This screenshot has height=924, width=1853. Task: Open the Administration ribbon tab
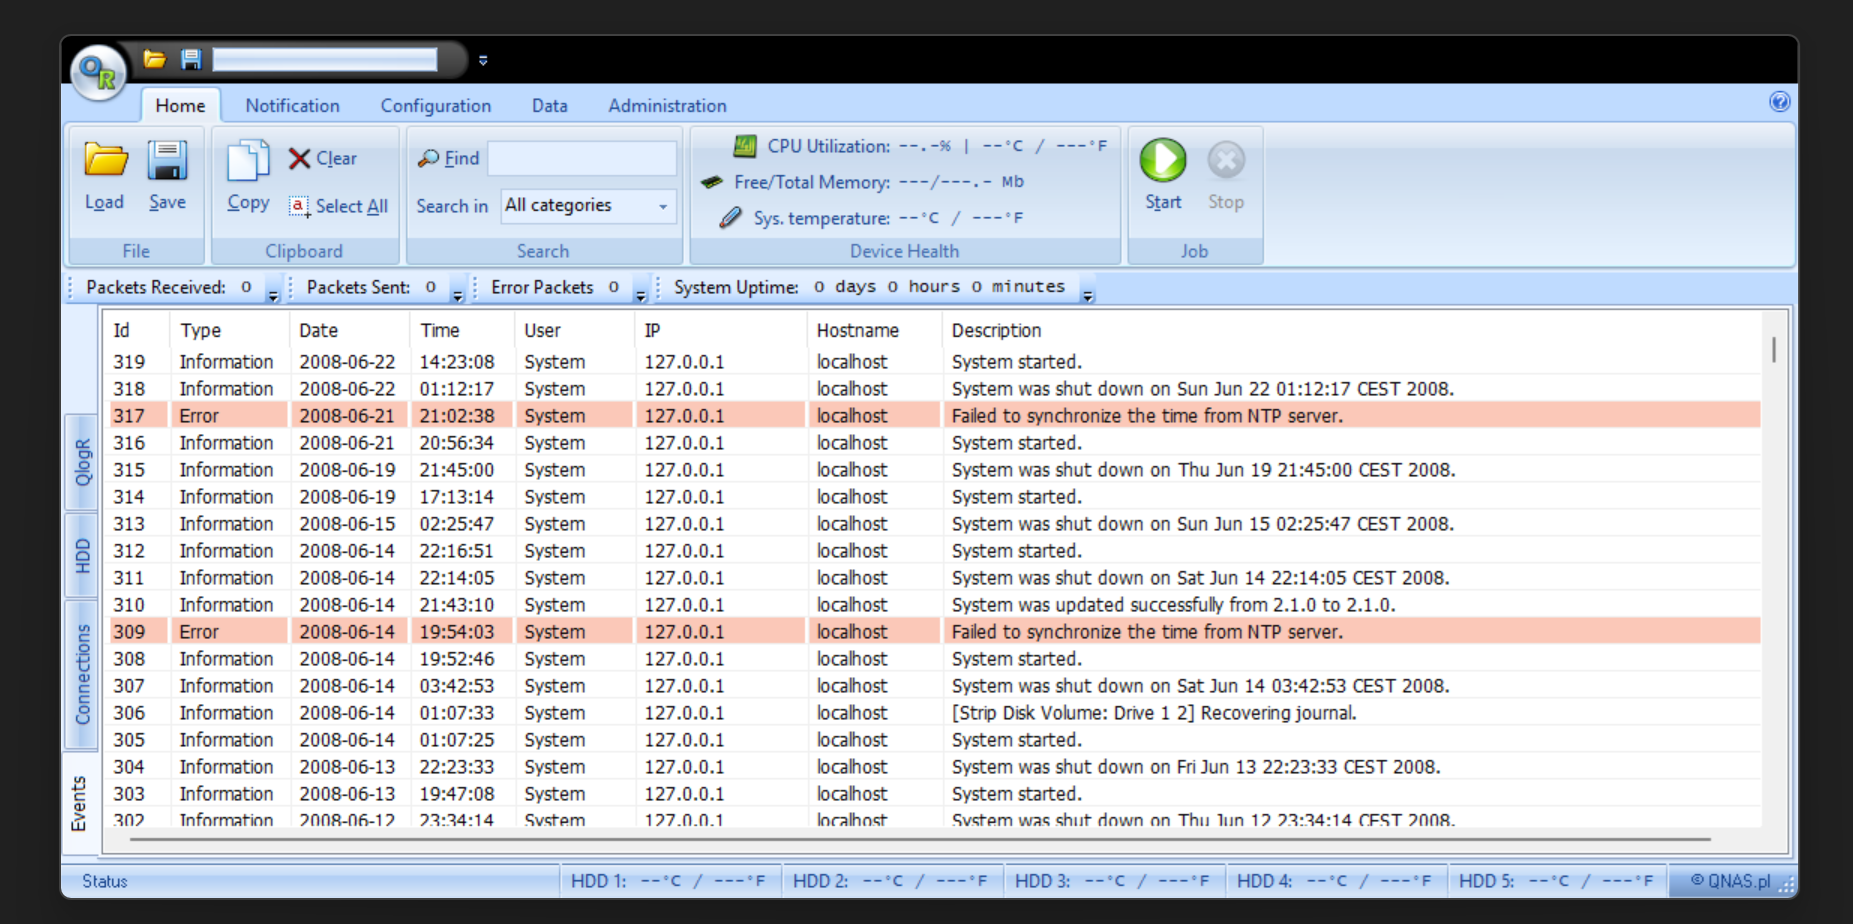pyautogui.click(x=667, y=105)
